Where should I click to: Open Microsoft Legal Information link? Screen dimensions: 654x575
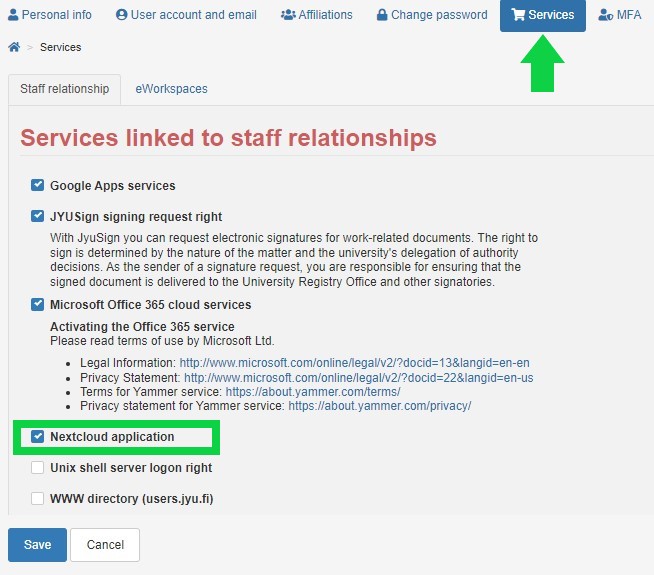click(355, 363)
